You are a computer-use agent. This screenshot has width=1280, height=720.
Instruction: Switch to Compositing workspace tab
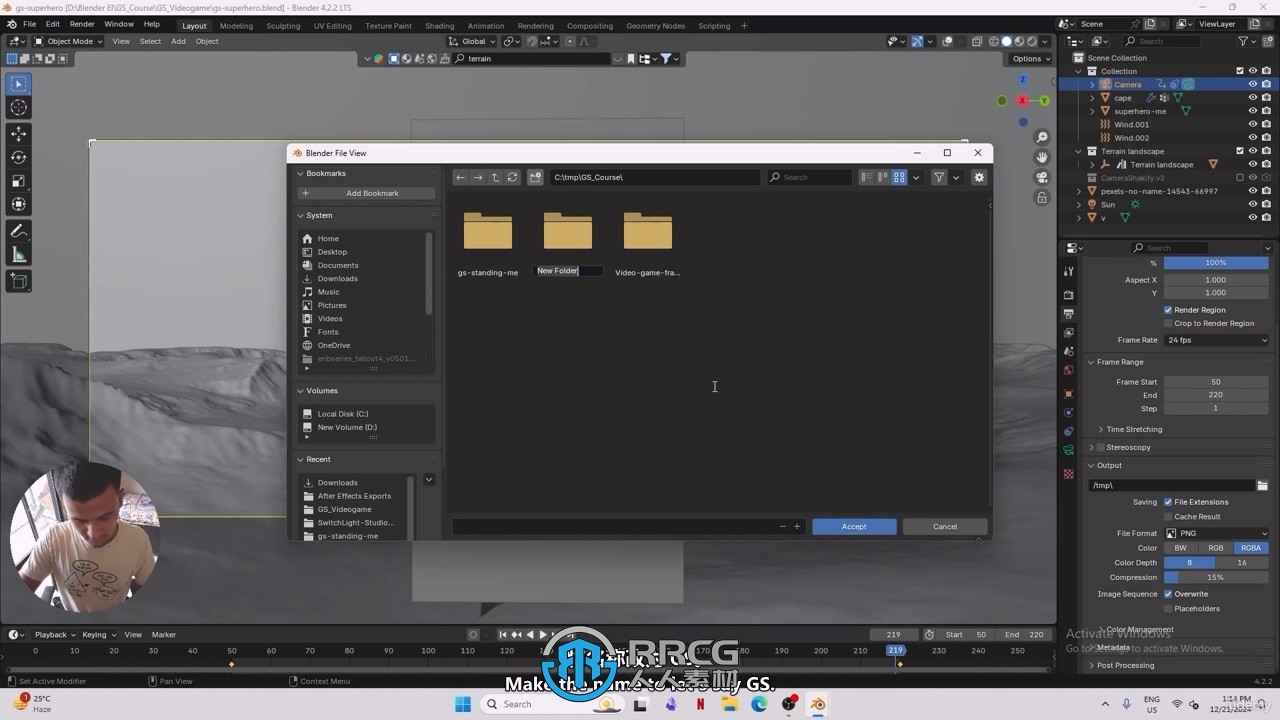click(x=590, y=26)
